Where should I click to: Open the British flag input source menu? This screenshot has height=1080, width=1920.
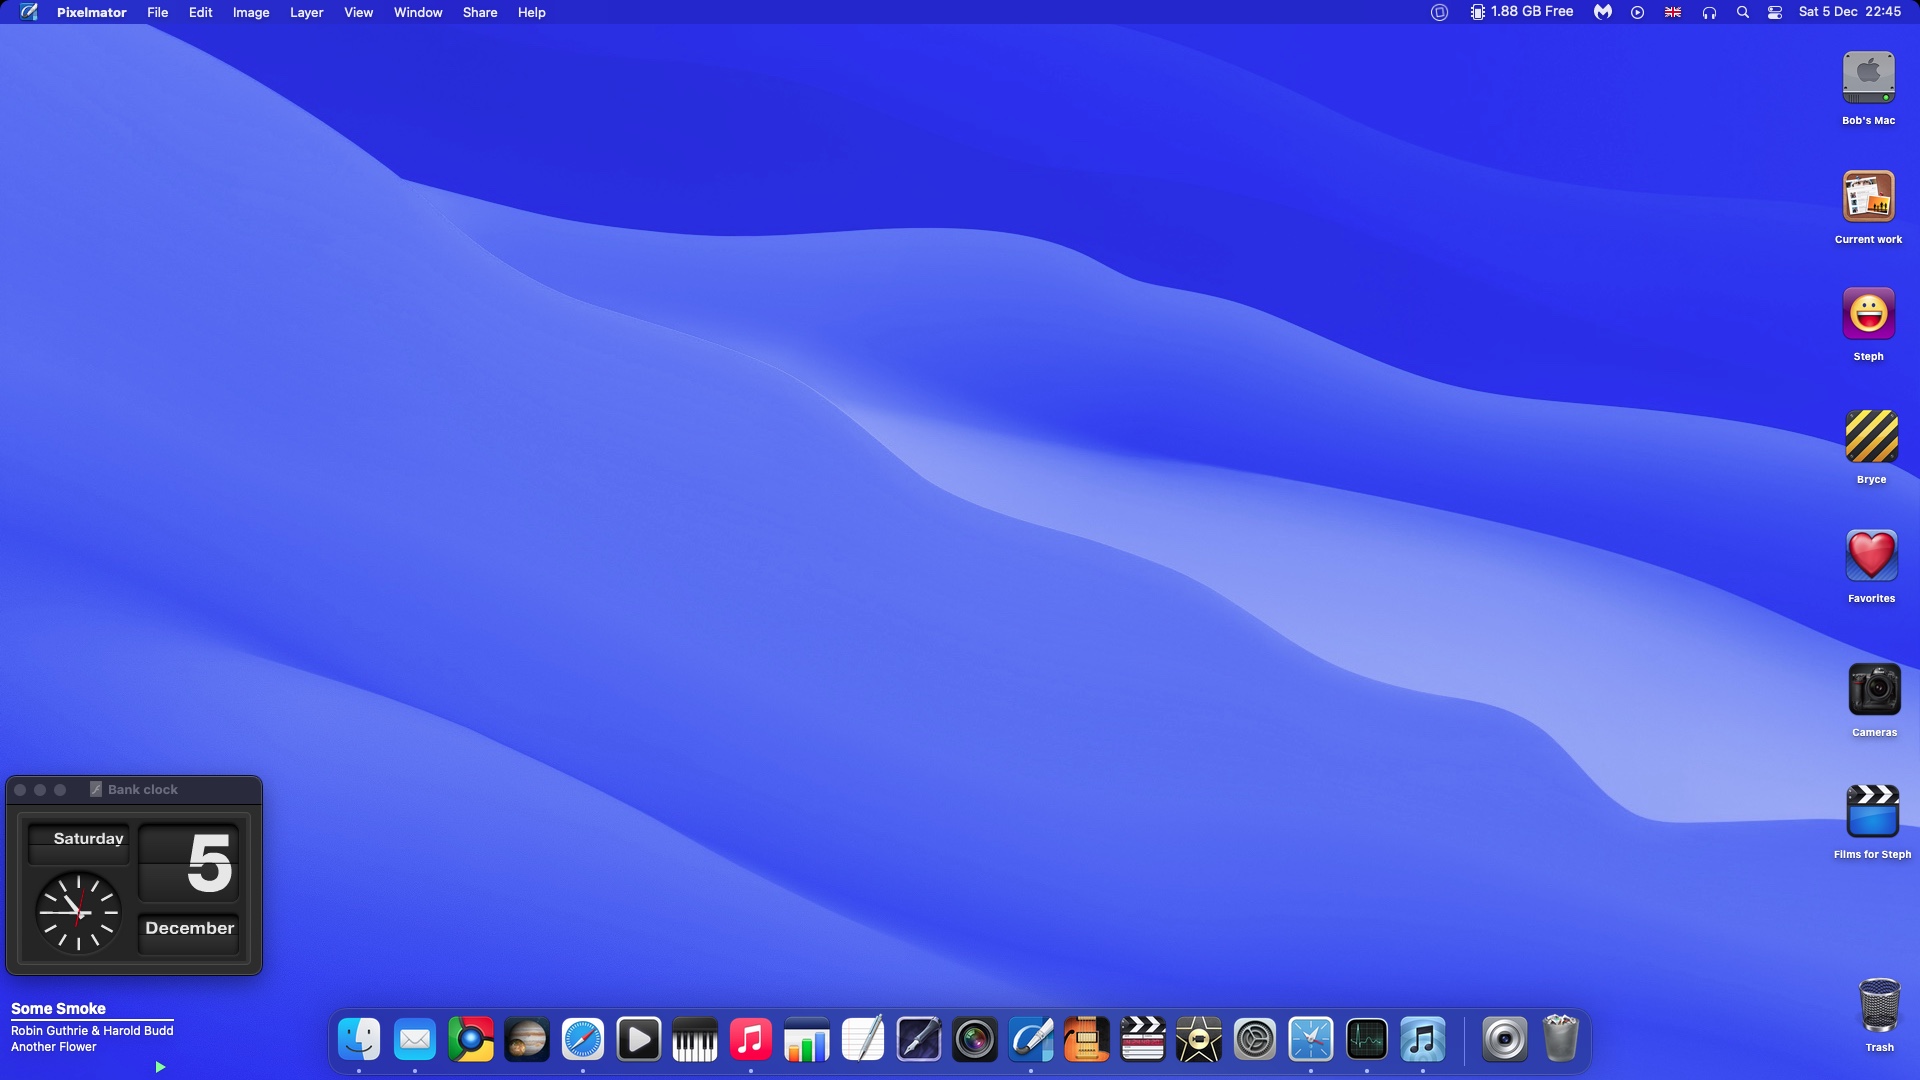point(1673,12)
